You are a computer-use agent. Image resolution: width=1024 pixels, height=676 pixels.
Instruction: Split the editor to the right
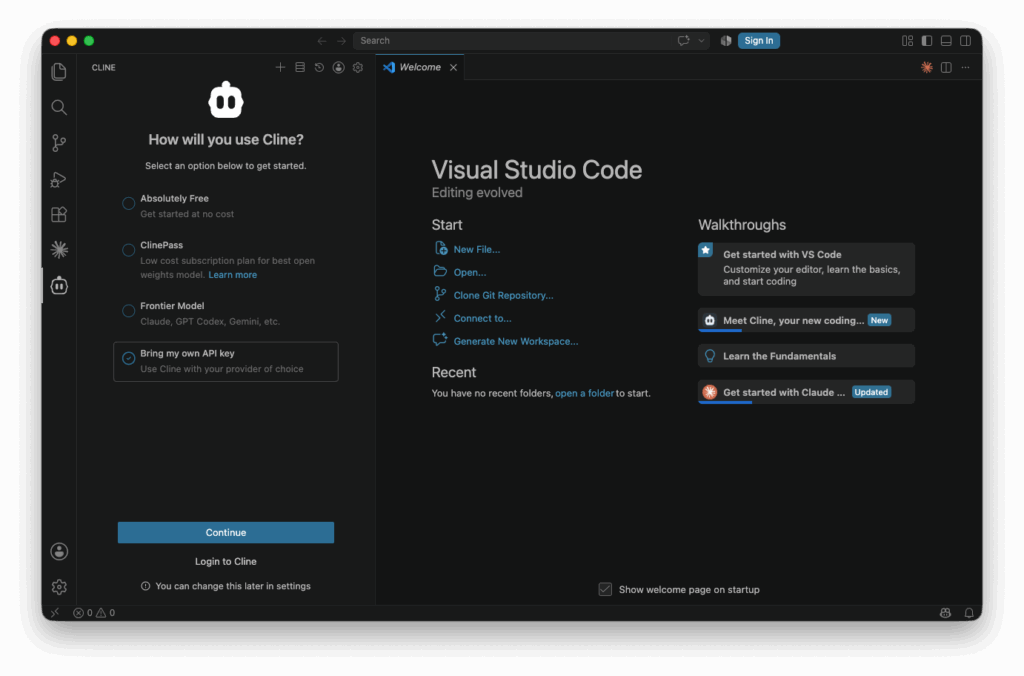coord(946,67)
